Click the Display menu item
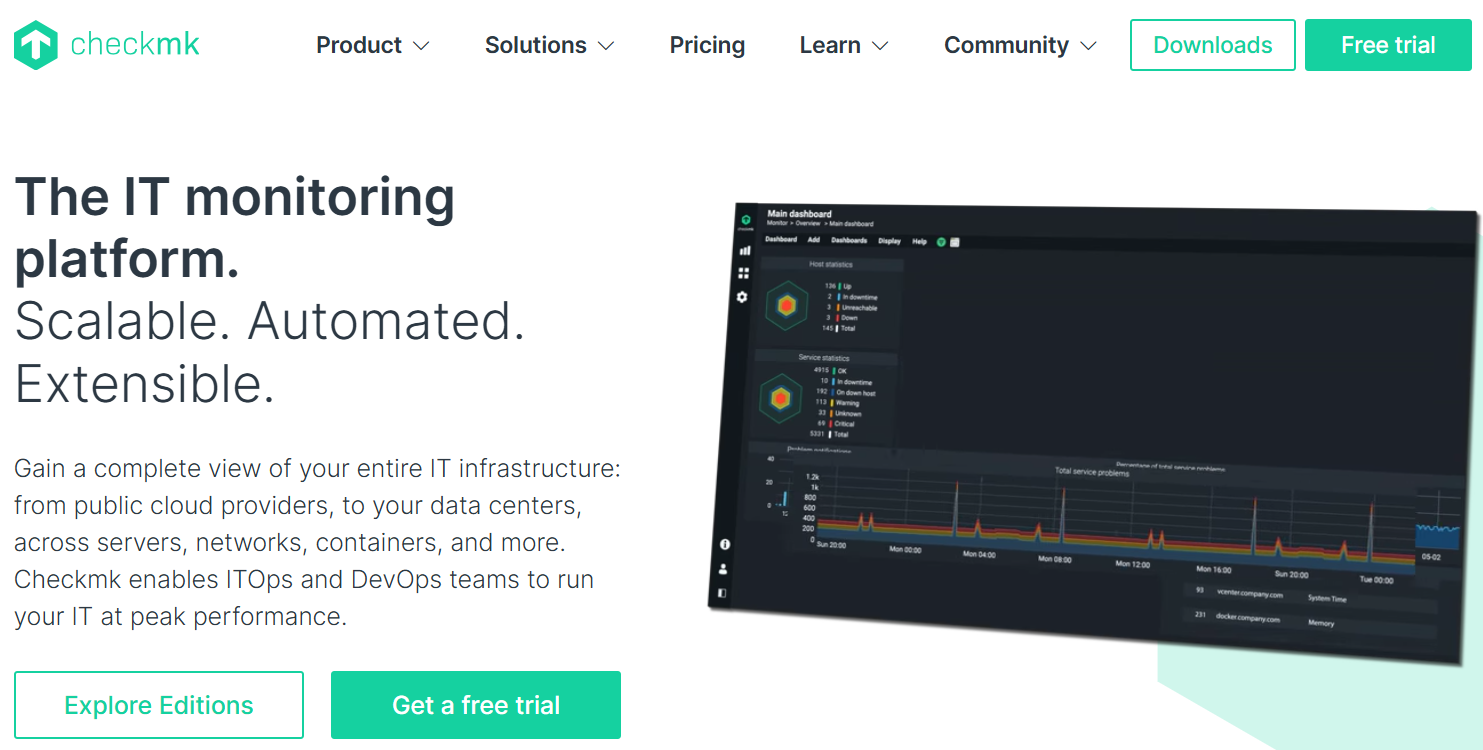 (888, 242)
